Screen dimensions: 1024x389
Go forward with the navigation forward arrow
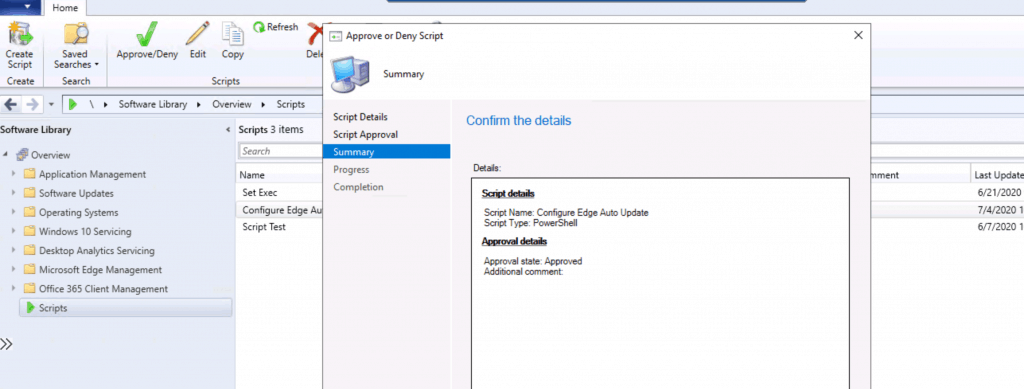pyautogui.click(x=32, y=104)
